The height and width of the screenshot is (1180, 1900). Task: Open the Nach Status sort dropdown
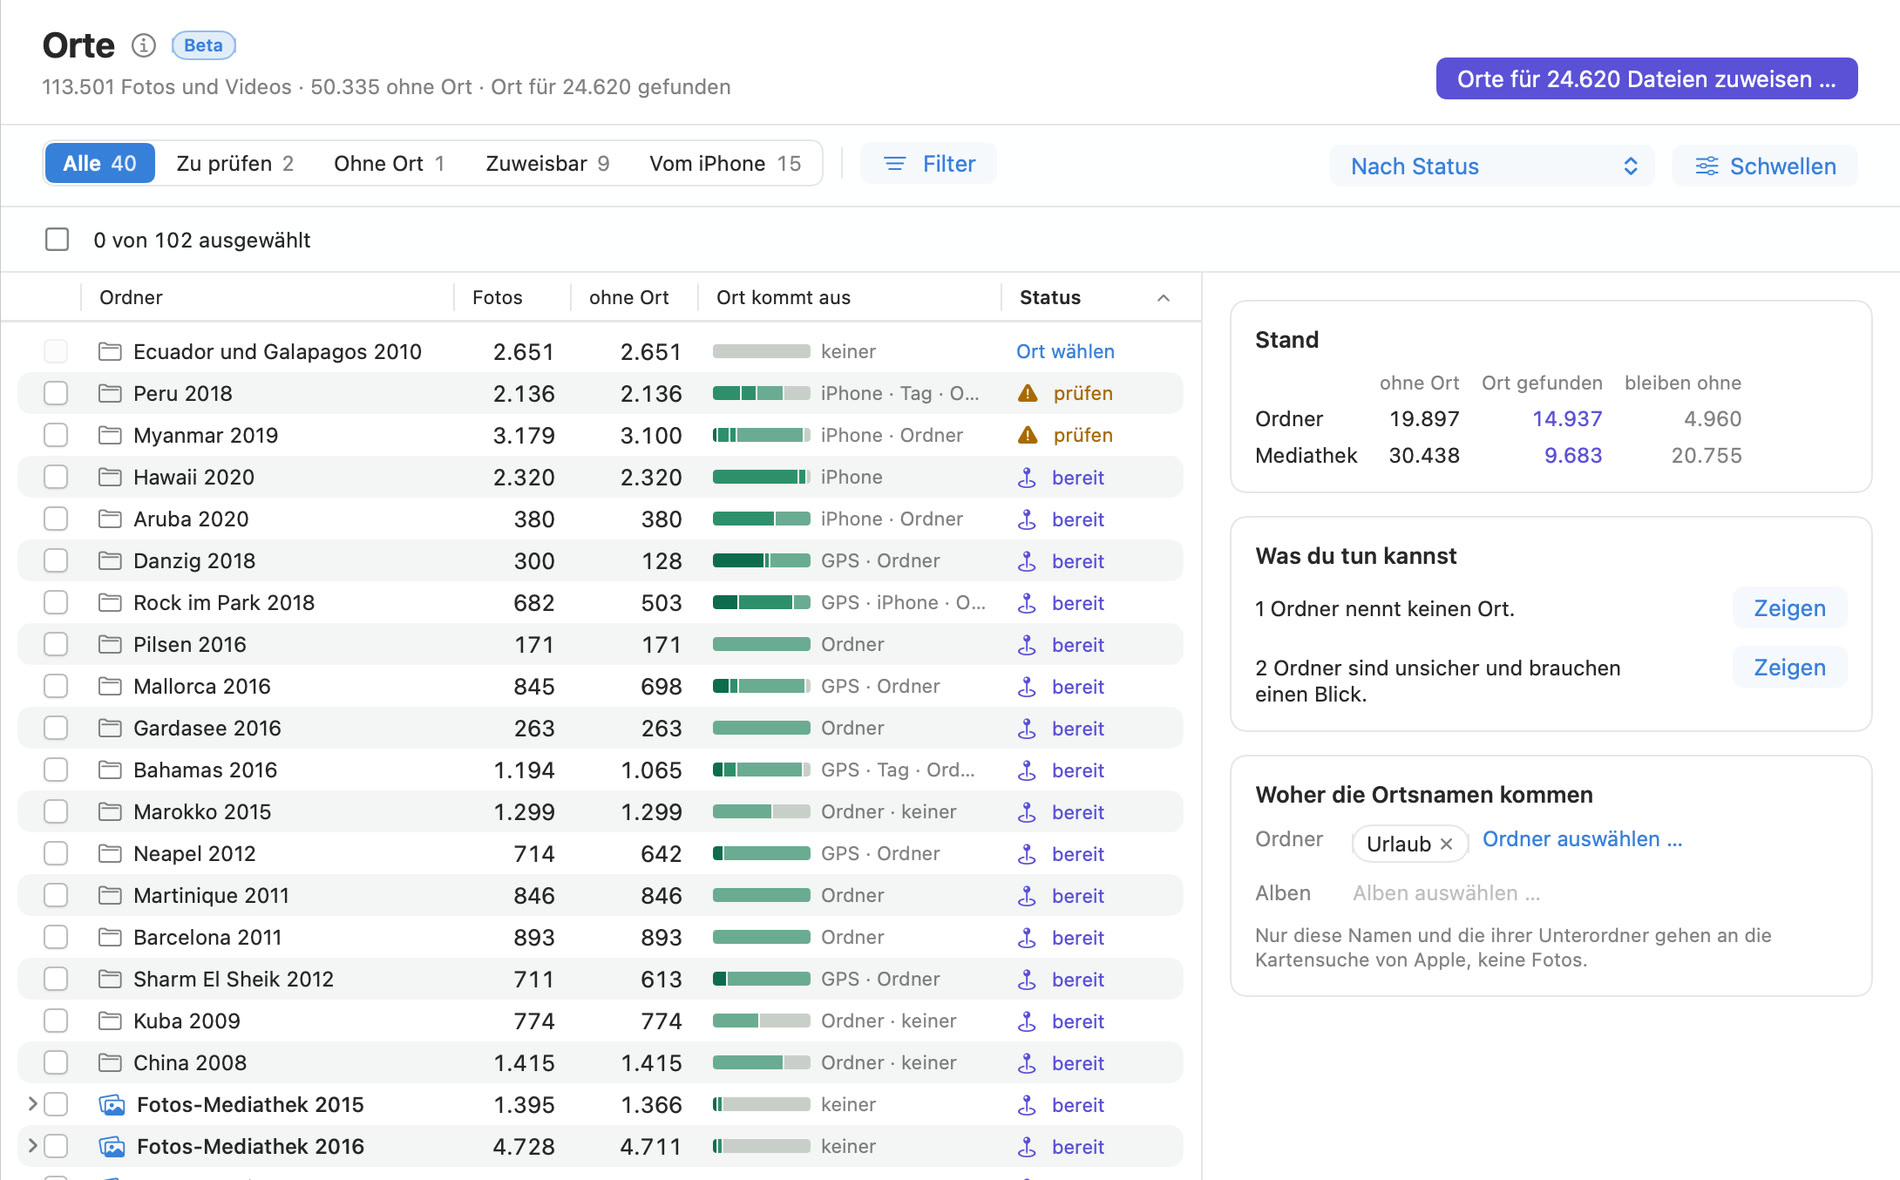pyautogui.click(x=1491, y=166)
